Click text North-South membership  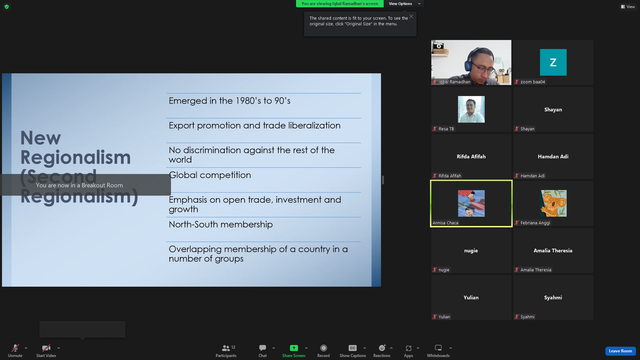[x=220, y=224]
